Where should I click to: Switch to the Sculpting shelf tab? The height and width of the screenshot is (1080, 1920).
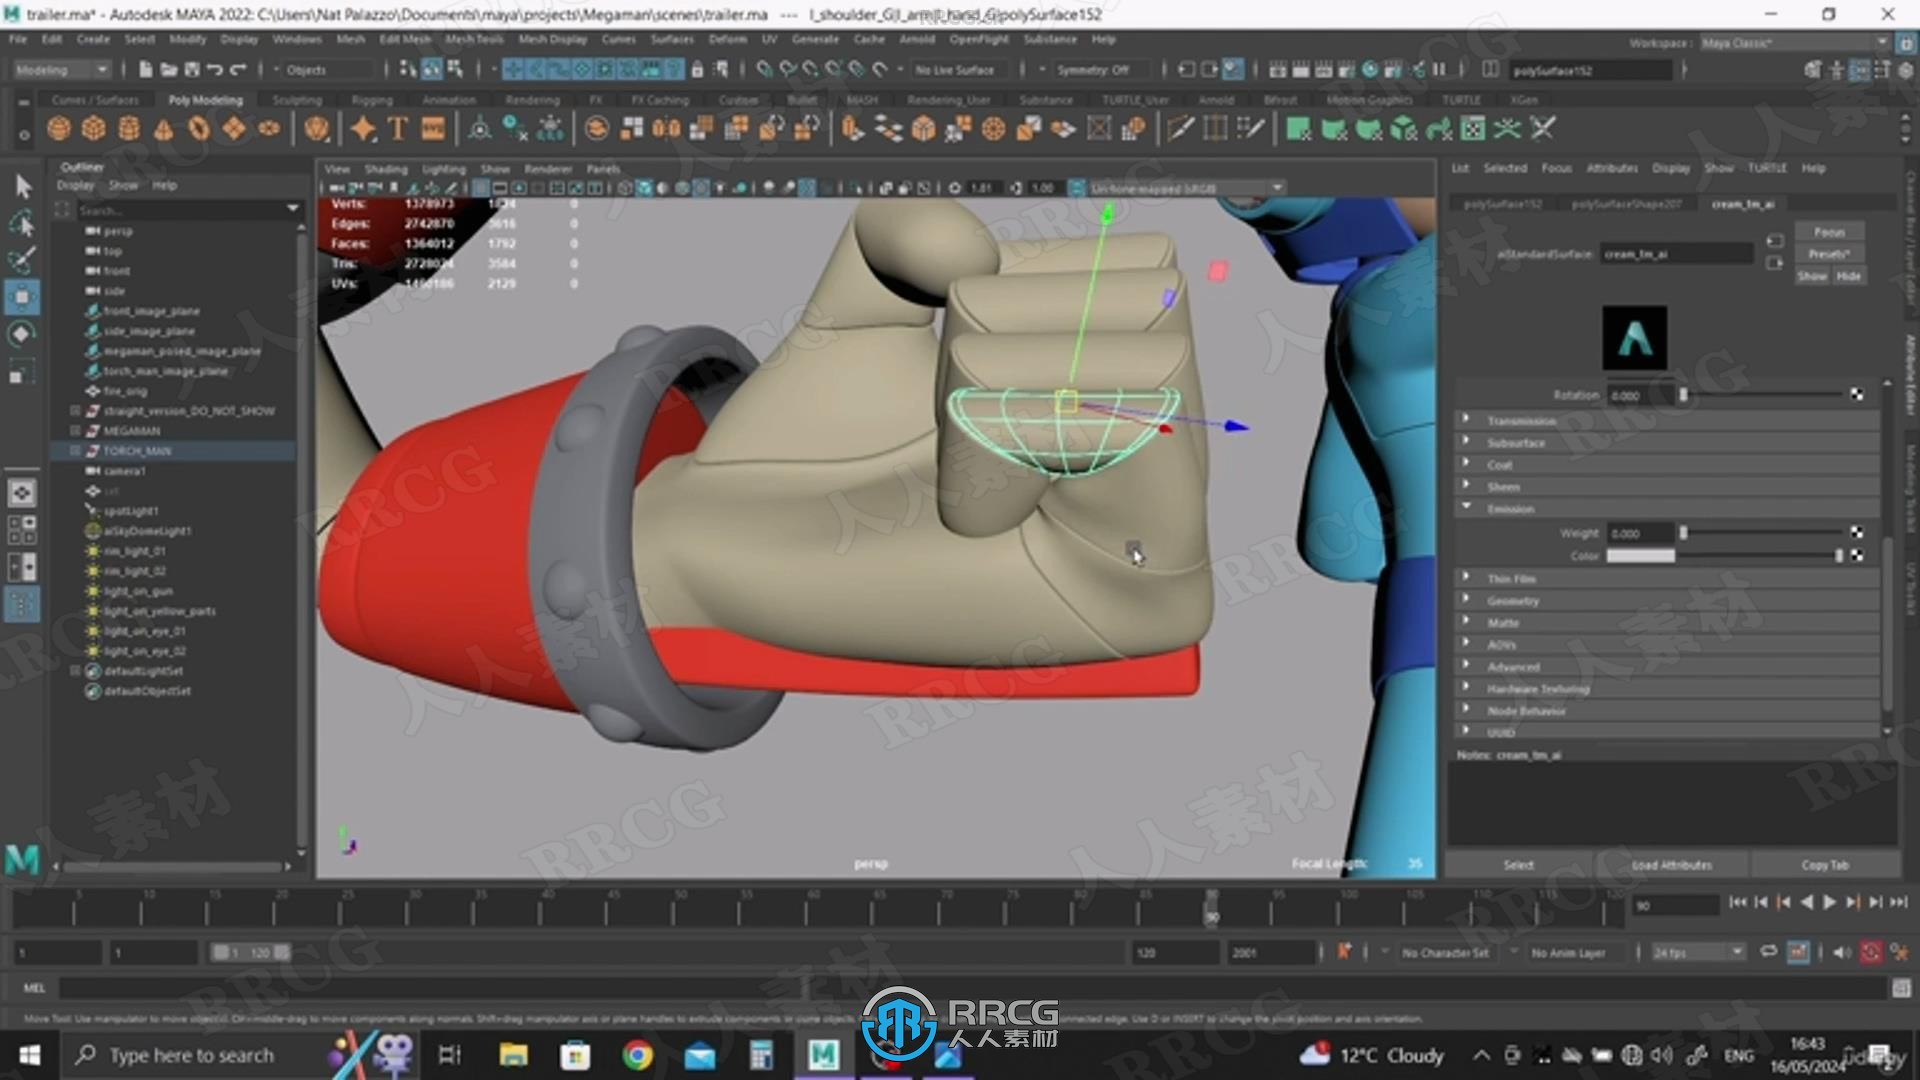[x=297, y=100]
